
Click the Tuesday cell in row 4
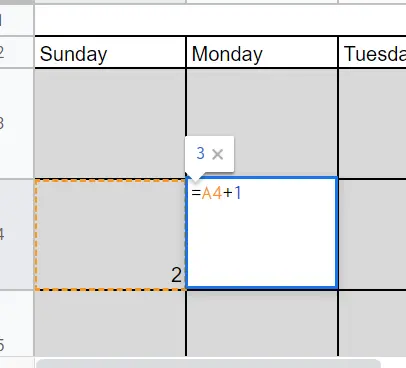click(x=372, y=235)
